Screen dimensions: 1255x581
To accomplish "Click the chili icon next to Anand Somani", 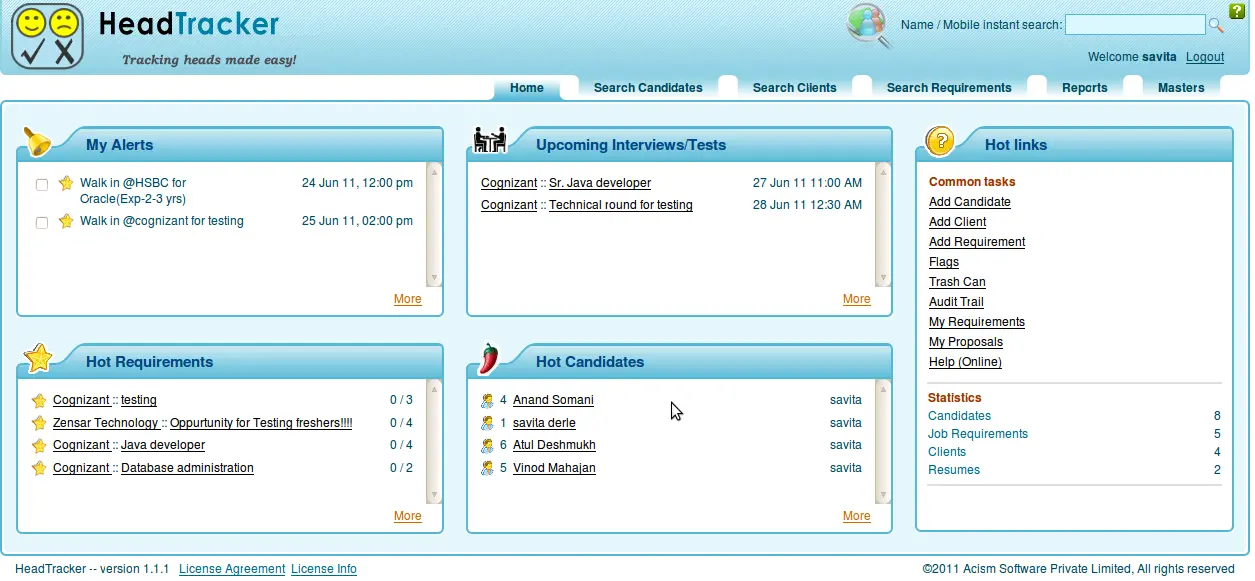I will click(488, 400).
